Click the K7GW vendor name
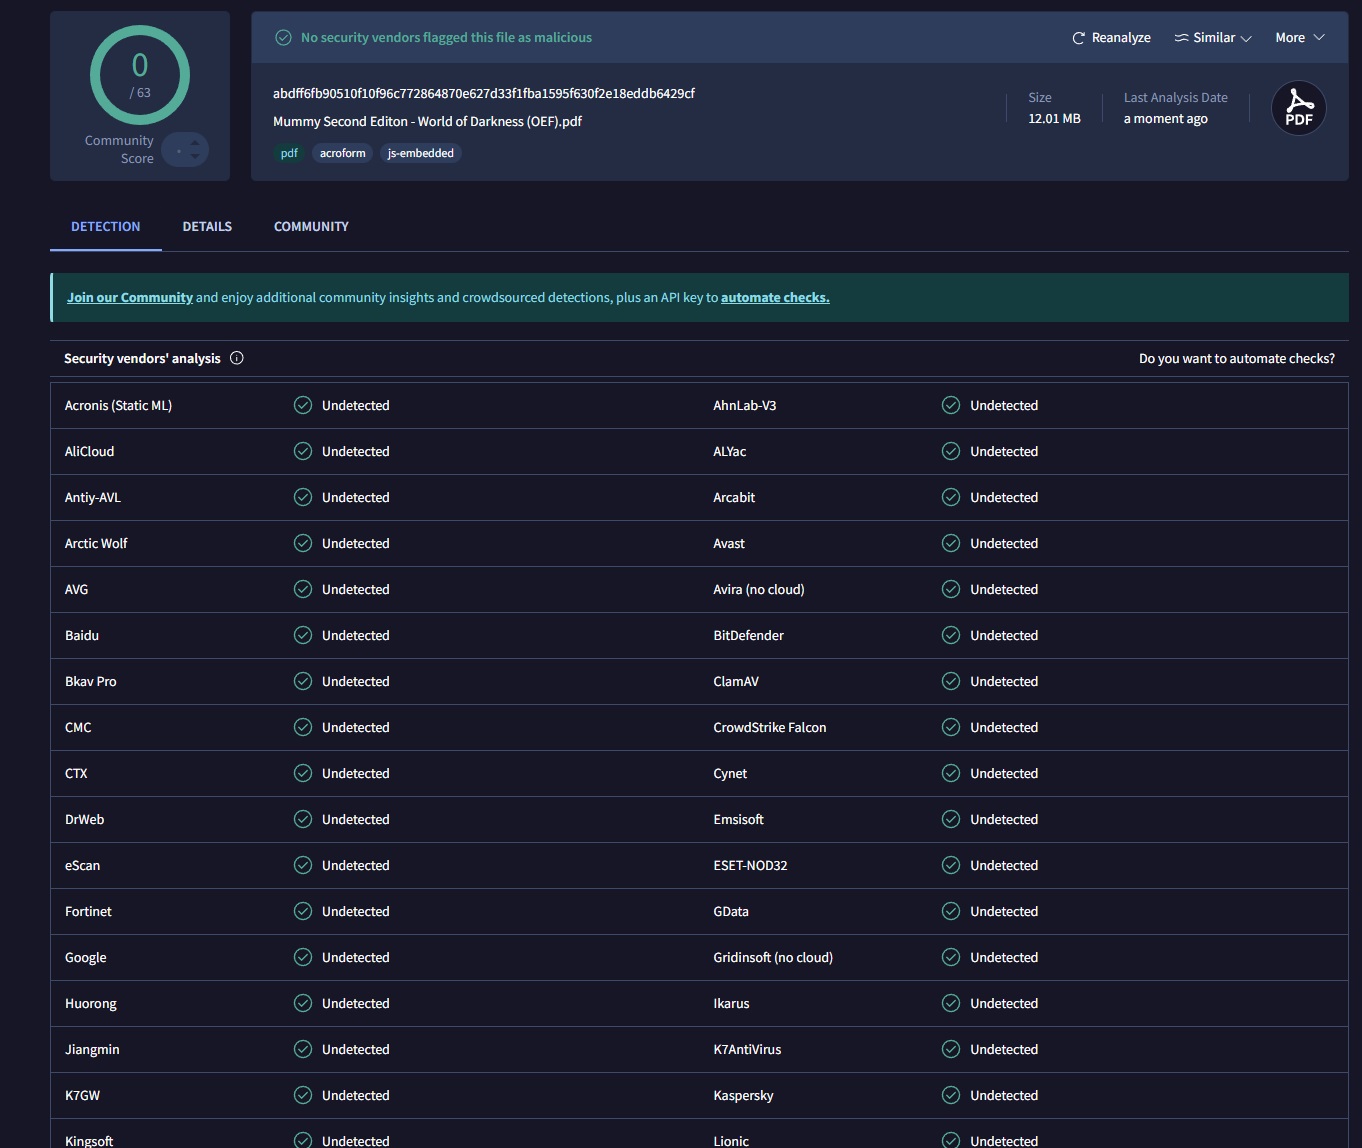This screenshot has width=1362, height=1148. tap(82, 1095)
